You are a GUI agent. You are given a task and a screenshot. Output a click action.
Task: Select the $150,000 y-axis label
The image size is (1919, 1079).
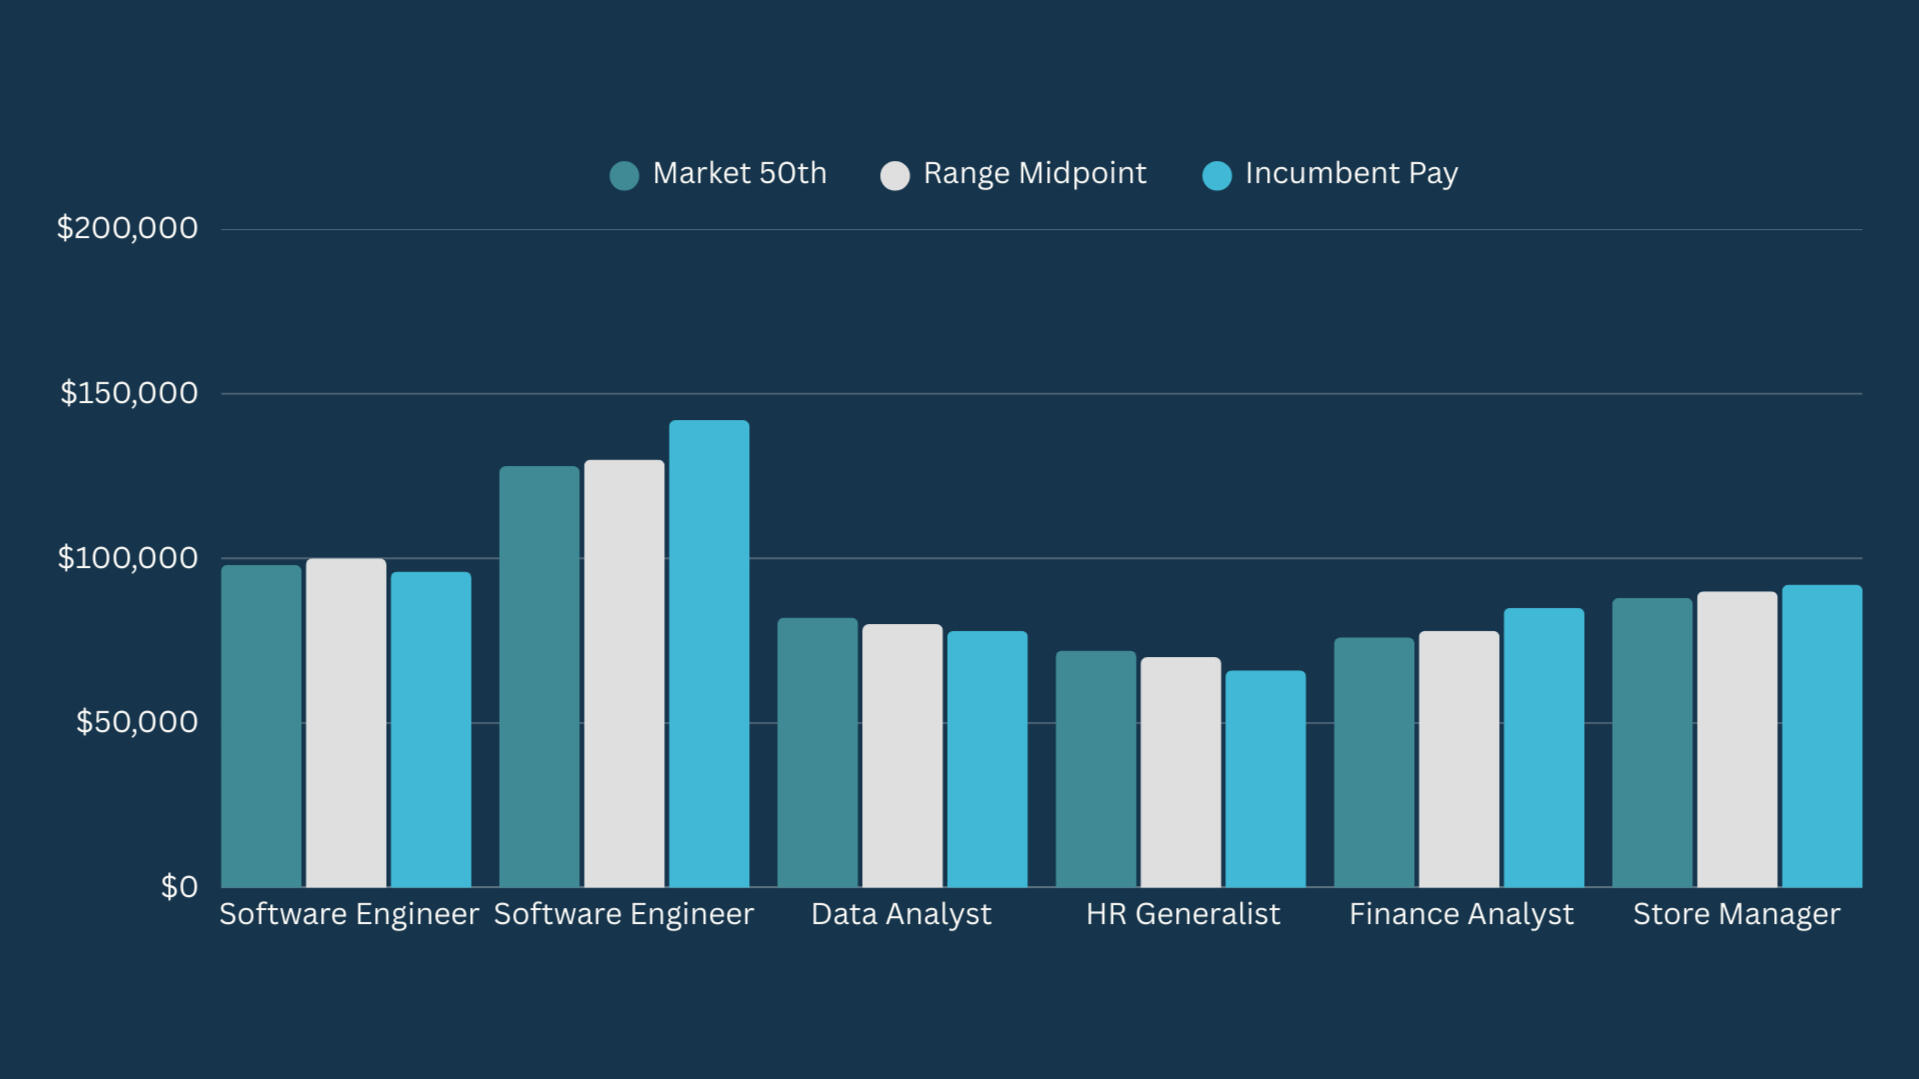point(129,393)
